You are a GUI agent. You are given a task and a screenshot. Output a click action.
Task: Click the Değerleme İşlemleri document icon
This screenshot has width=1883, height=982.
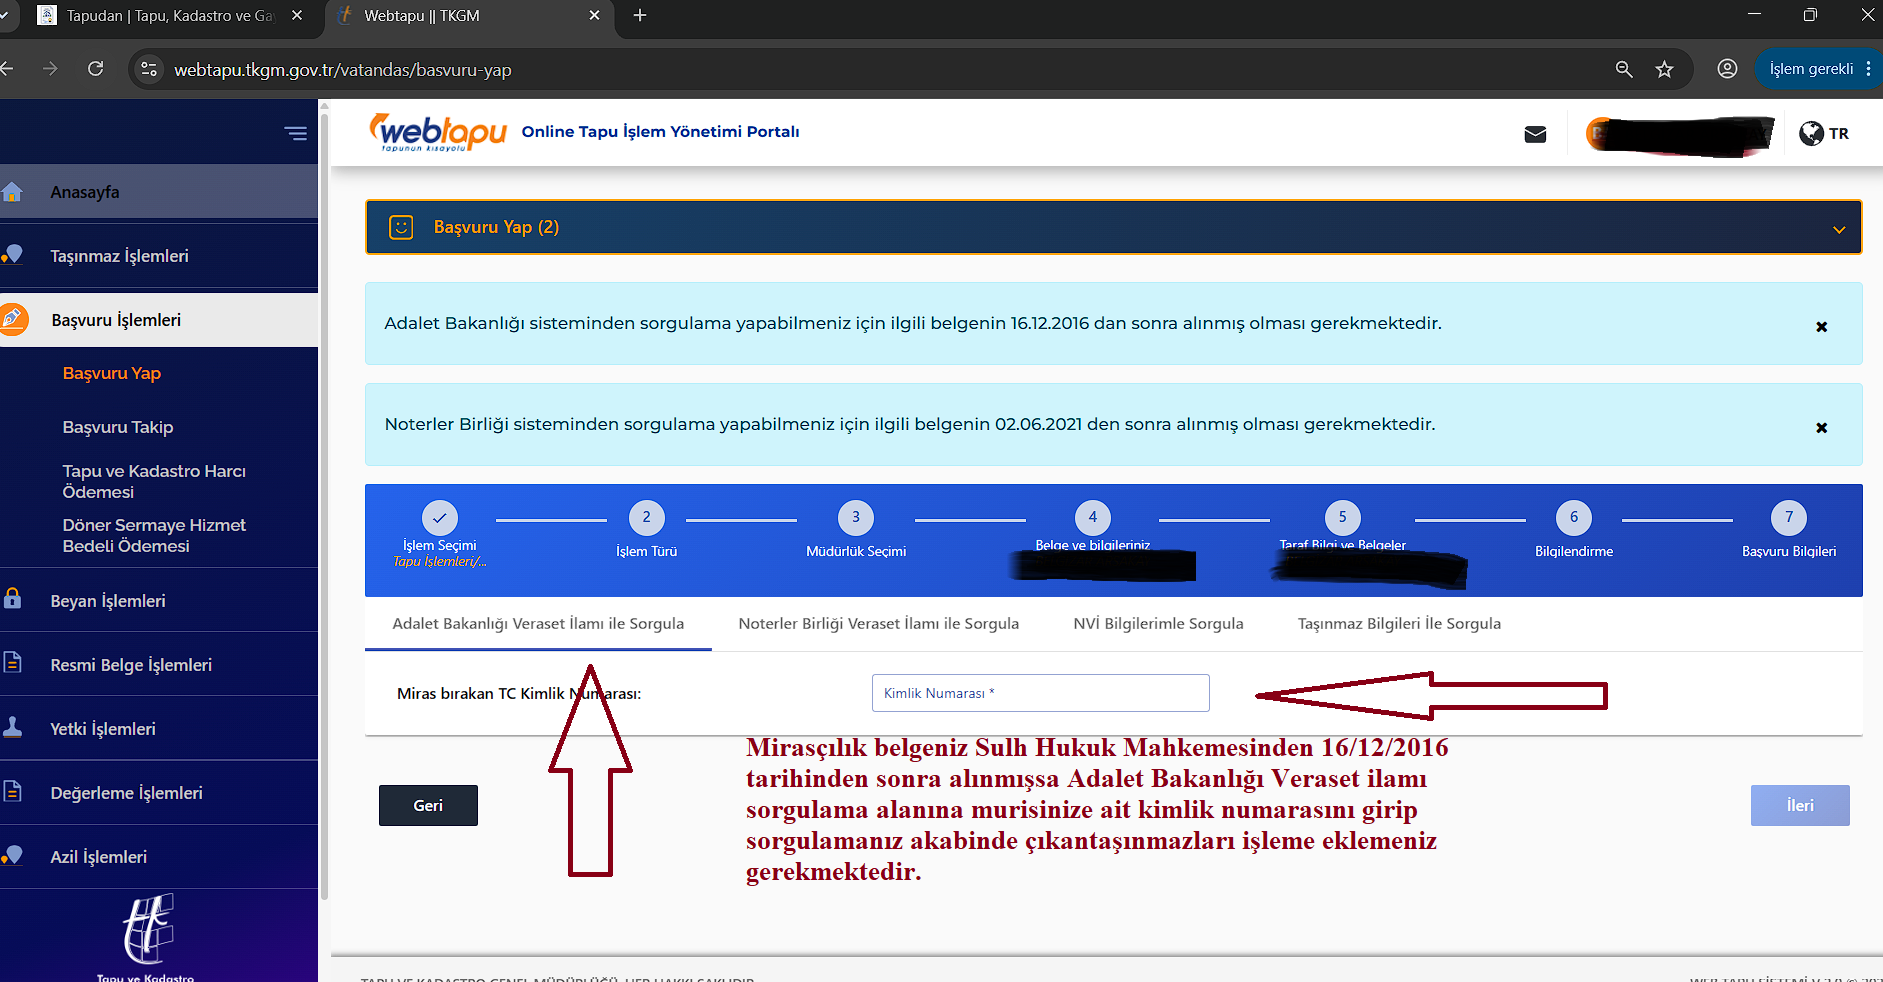[12, 791]
